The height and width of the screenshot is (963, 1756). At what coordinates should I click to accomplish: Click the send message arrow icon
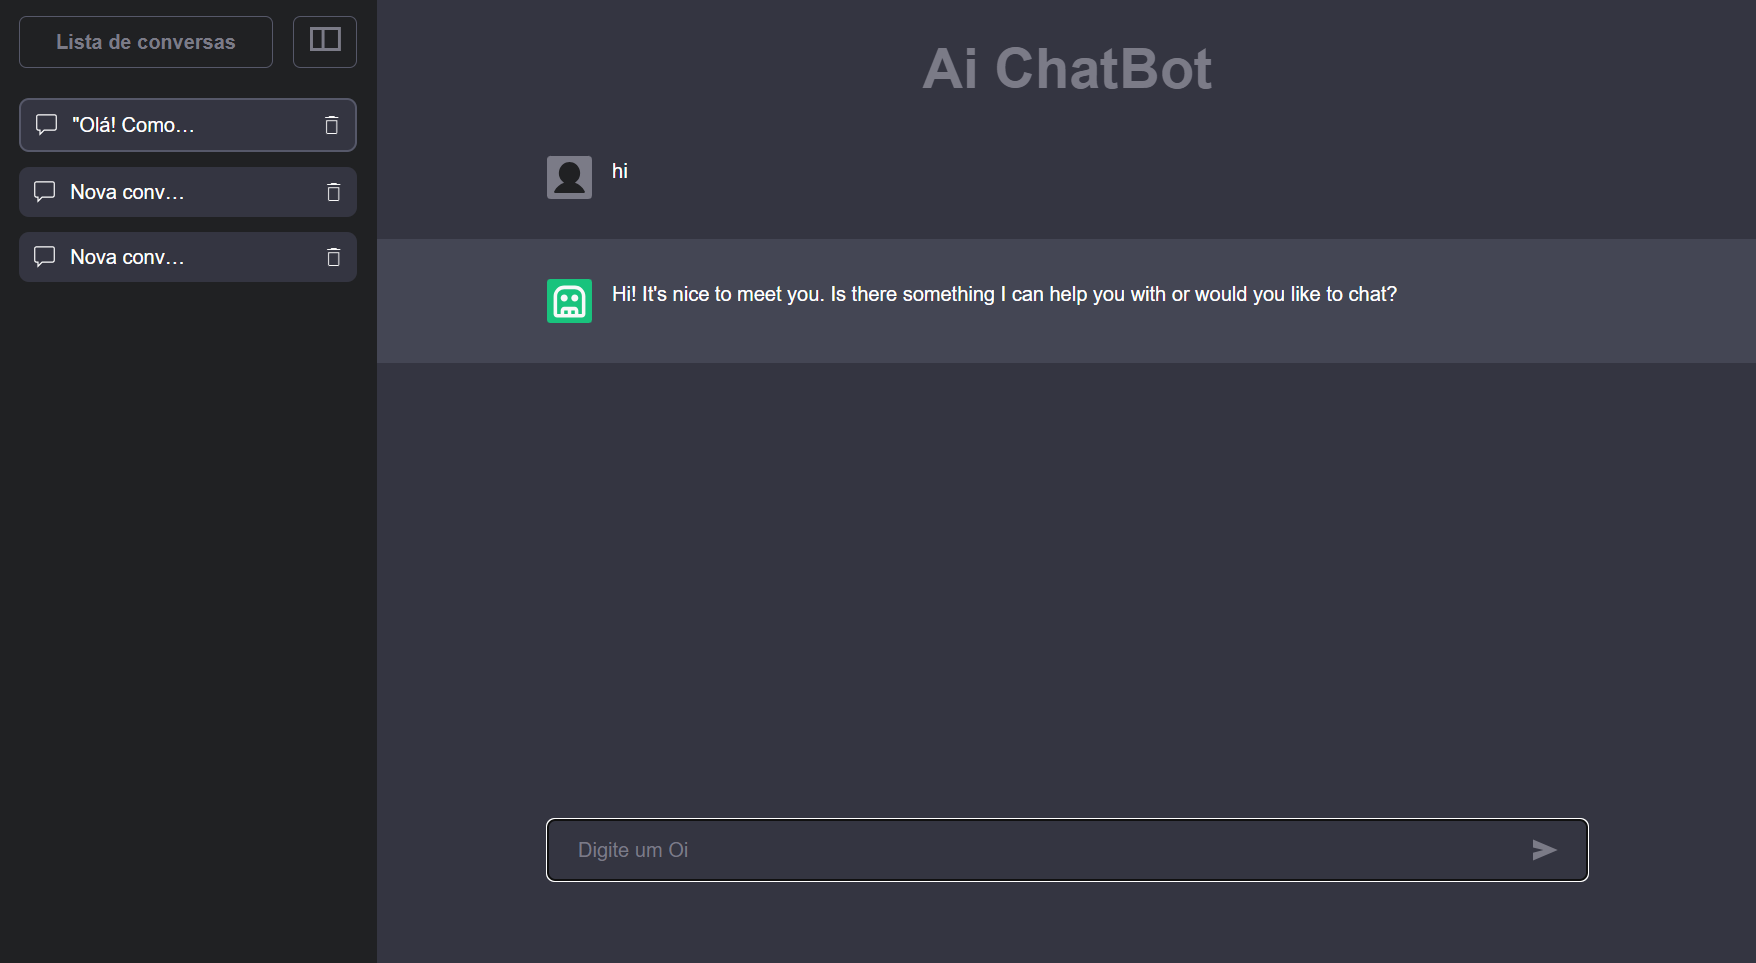tap(1544, 850)
